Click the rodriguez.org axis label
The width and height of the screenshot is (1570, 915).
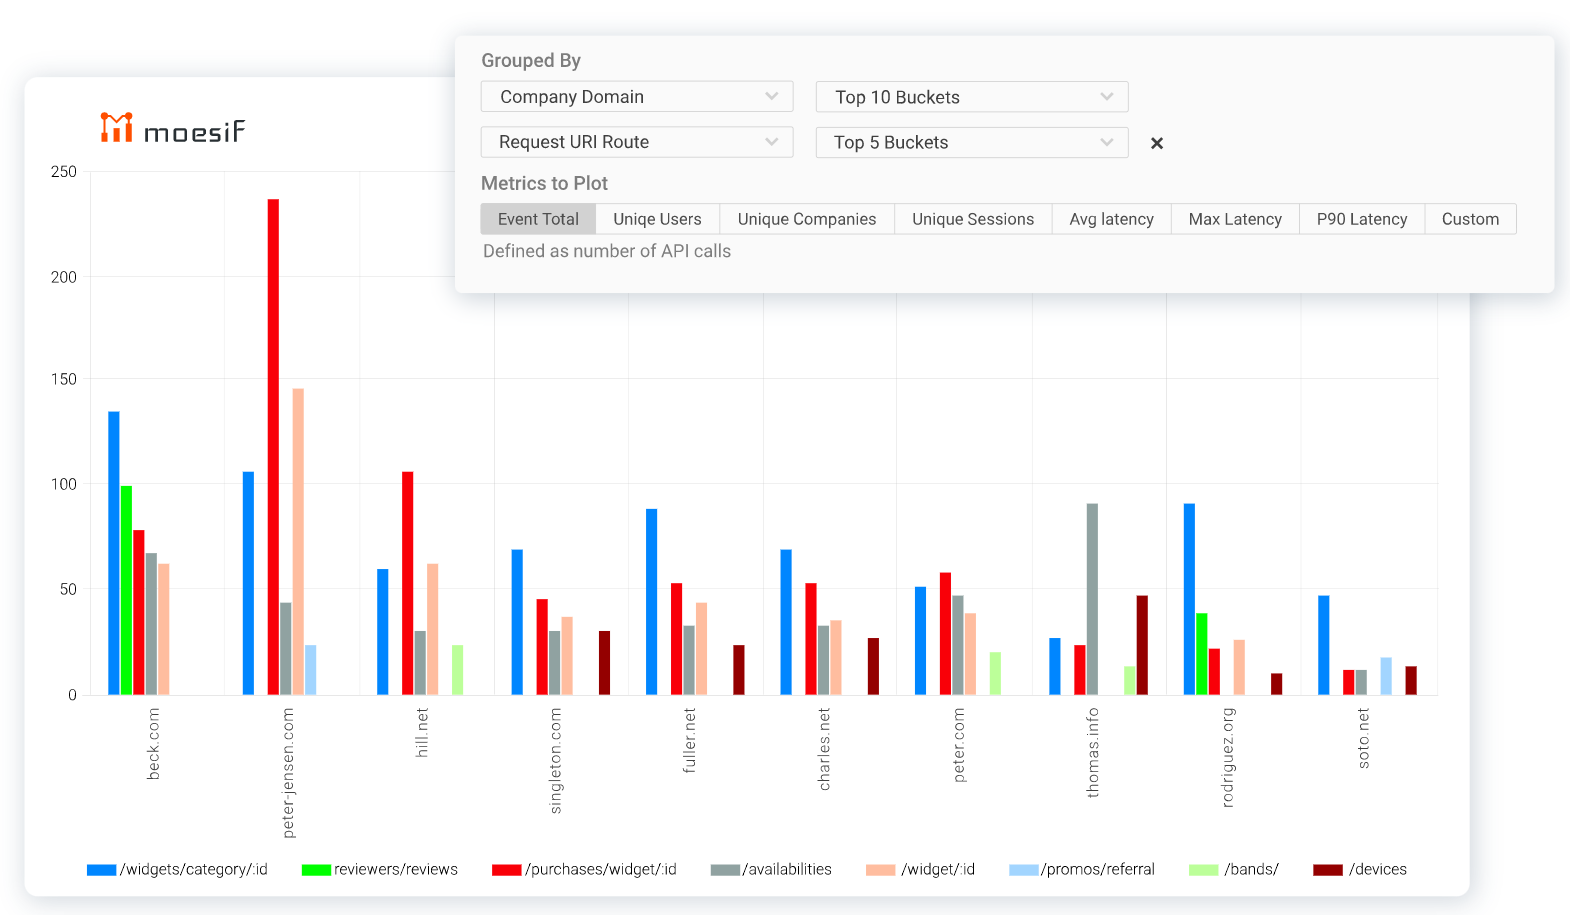coord(1228,758)
